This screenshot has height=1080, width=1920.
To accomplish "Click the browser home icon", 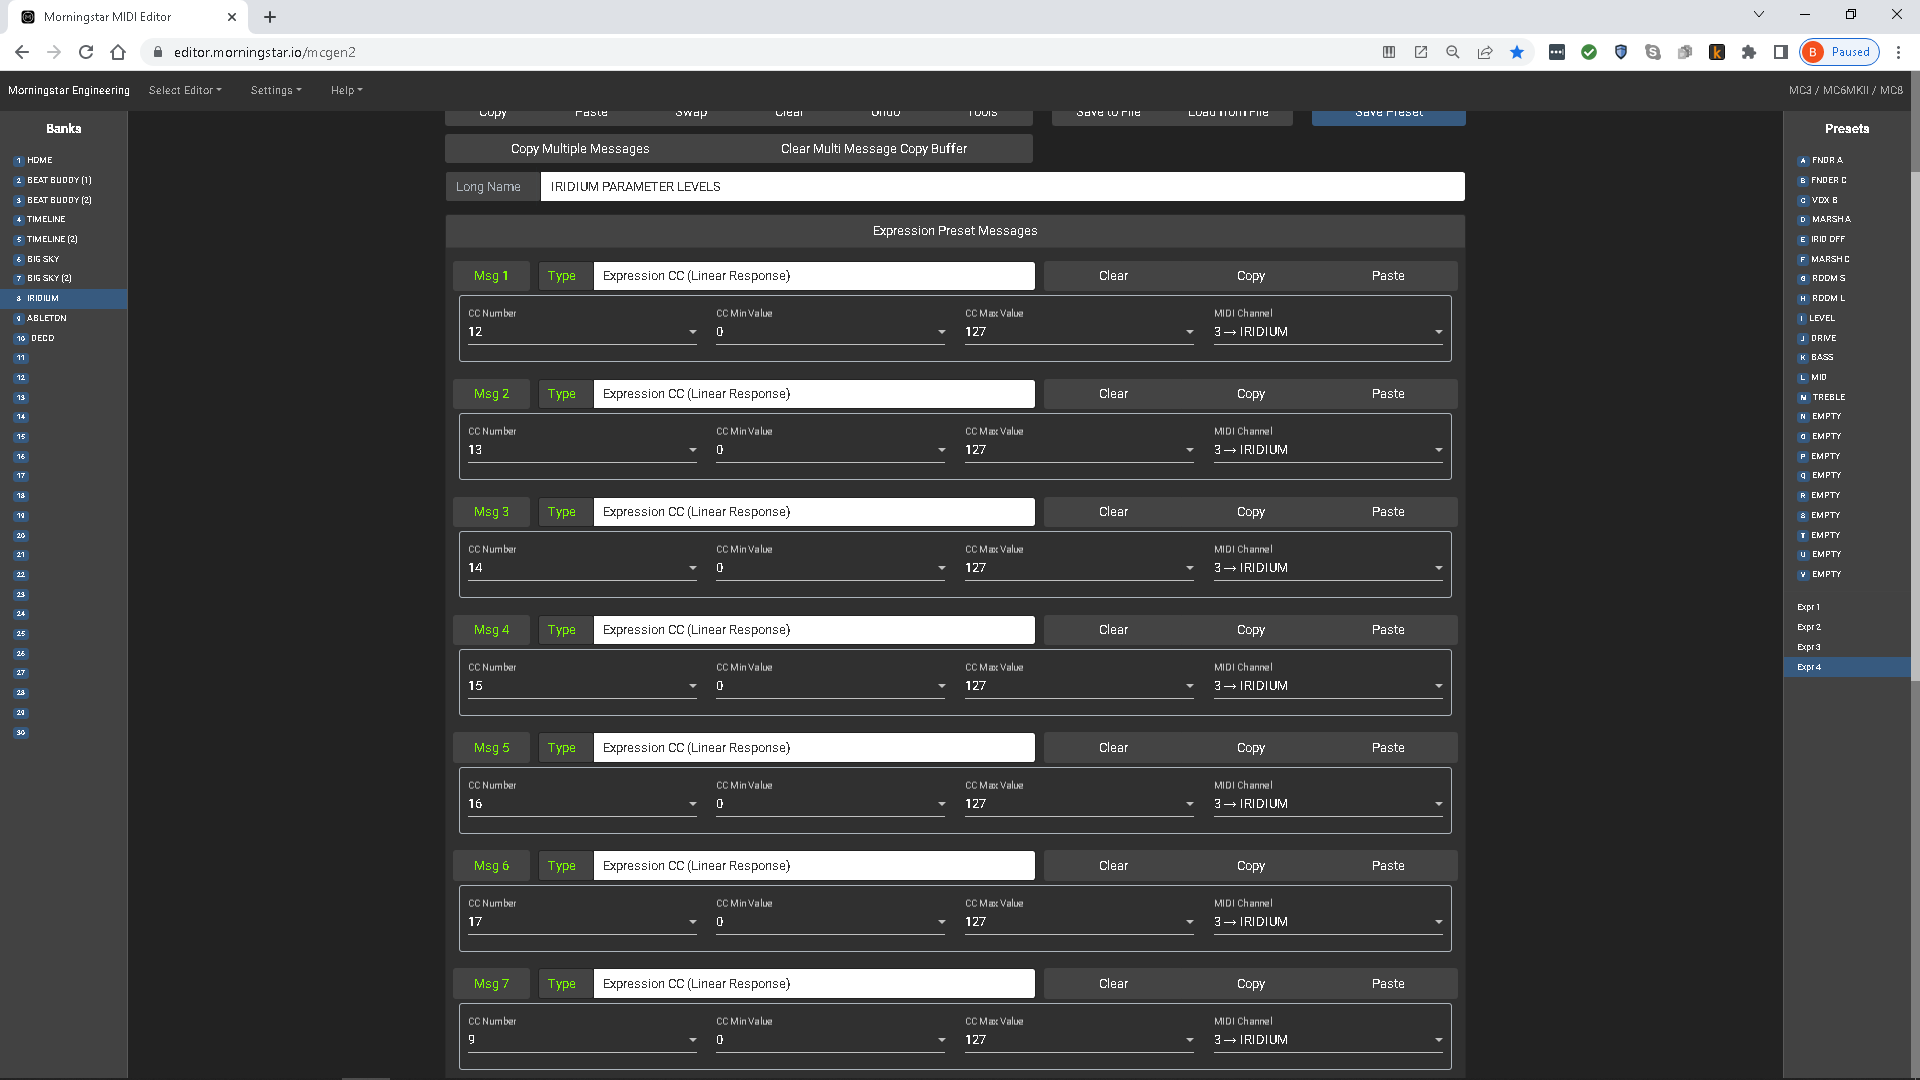I will (x=118, y=52).
